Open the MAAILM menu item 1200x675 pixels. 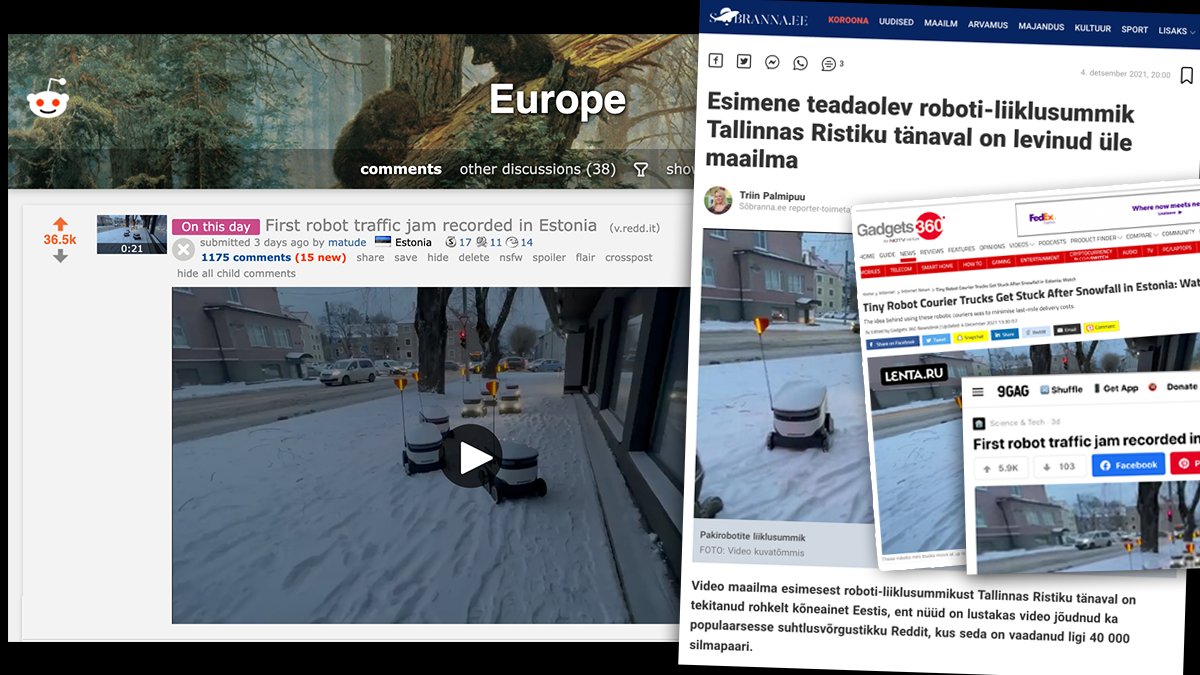[x=941, y=23]
